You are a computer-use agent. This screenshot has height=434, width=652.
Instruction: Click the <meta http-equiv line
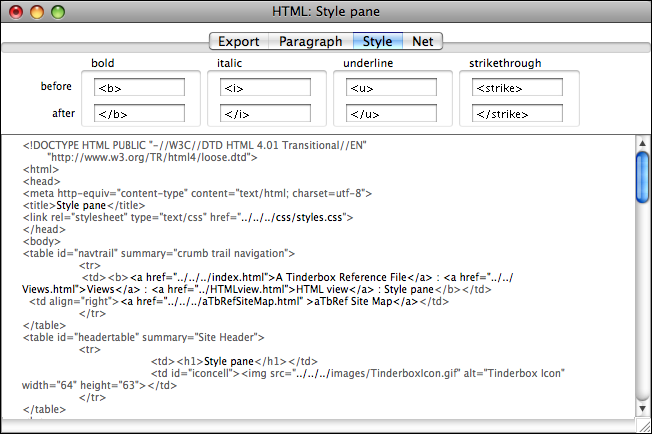pyautogui.click(x=198, y=193)
